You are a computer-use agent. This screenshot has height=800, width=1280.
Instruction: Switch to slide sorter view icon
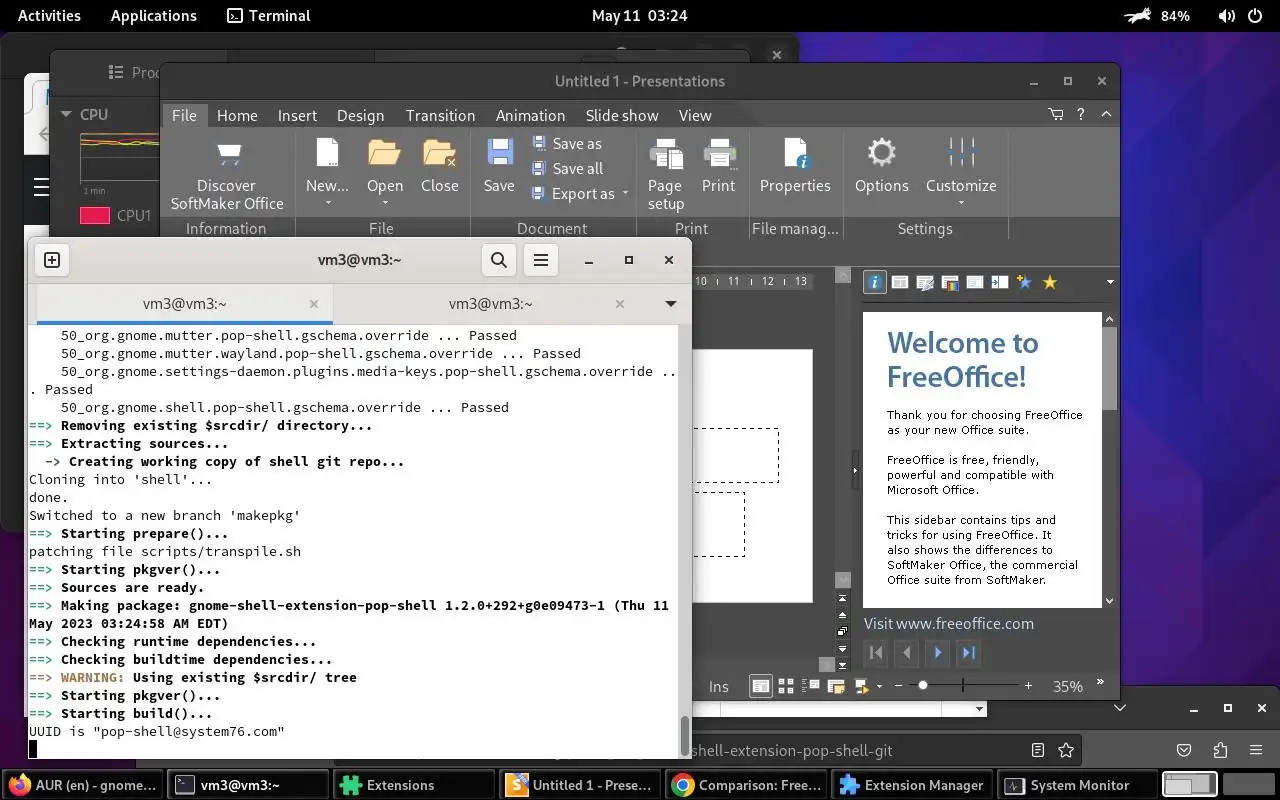tap(786, 686)
